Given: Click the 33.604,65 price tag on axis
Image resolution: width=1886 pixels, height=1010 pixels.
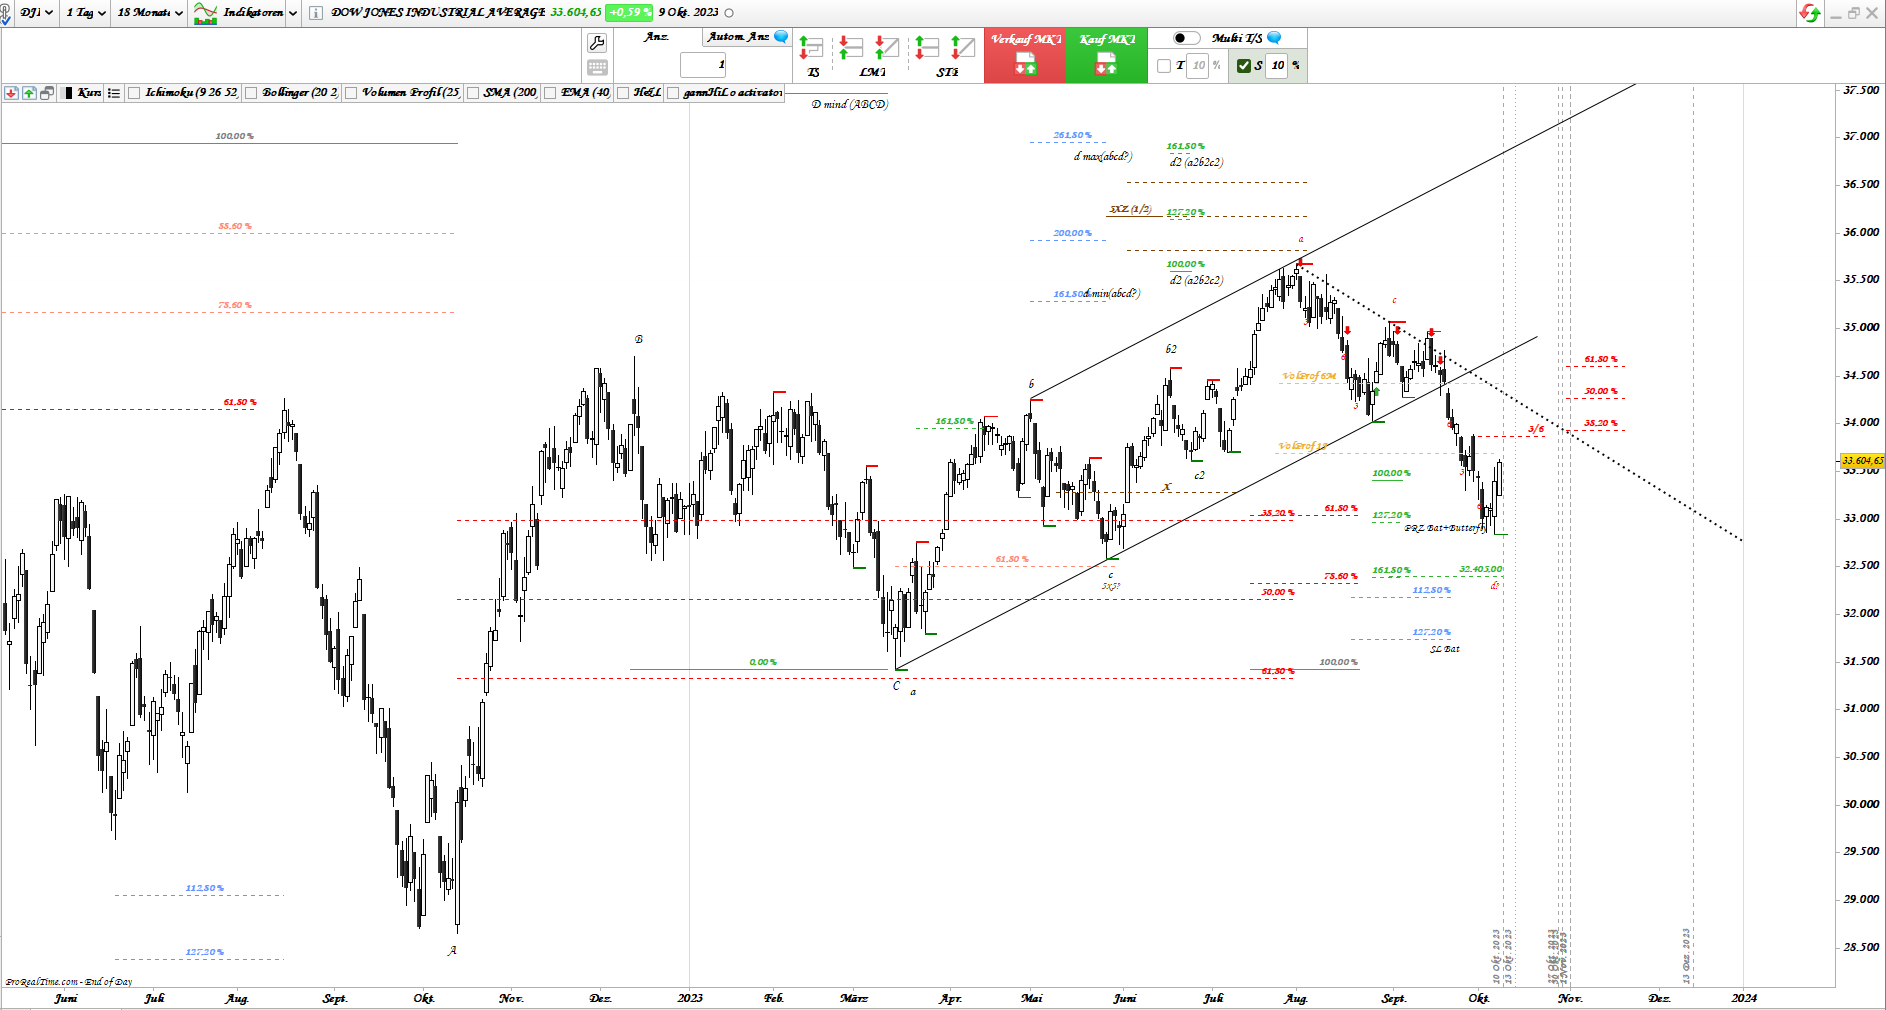Looking at the screenshot, I should 1863,461.
